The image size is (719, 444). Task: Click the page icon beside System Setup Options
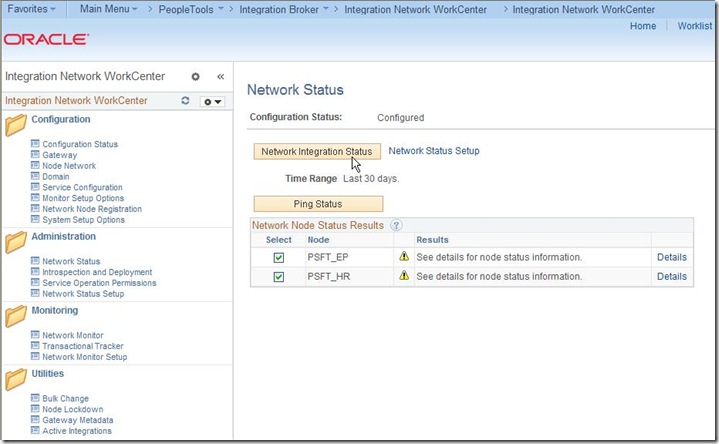tap(35, 219)
